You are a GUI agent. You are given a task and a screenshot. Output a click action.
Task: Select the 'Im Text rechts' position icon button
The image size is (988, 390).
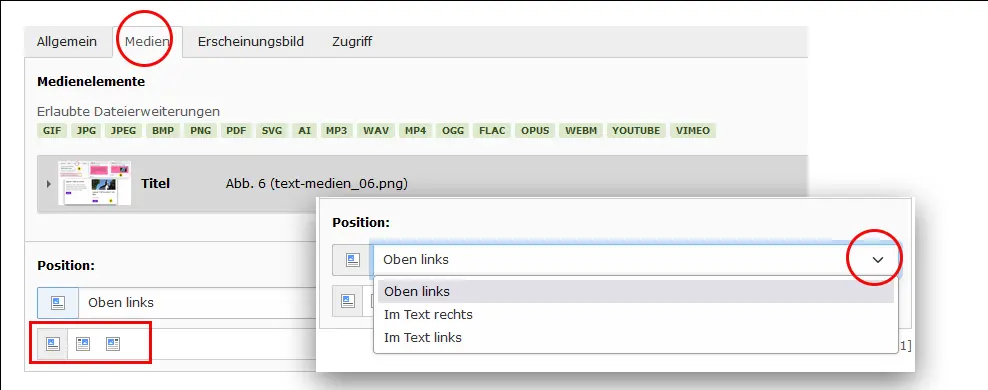tap(83, 344)
